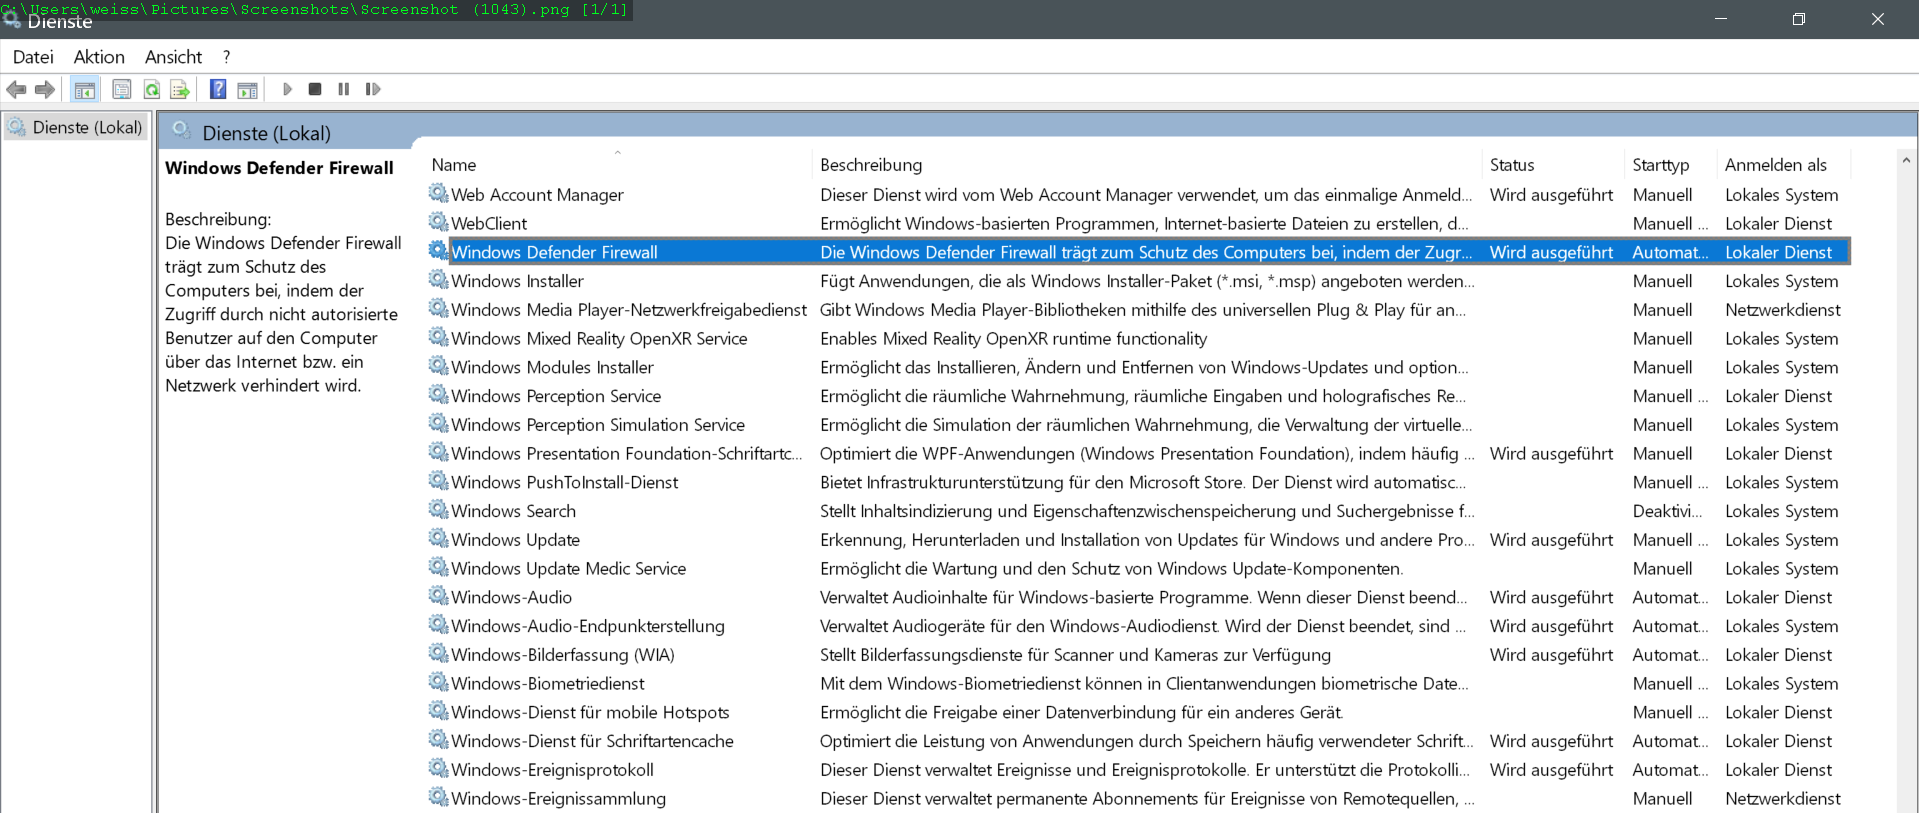Open the Datei menu
This screenshot has height=813, width=1919.
pos(33,57)
